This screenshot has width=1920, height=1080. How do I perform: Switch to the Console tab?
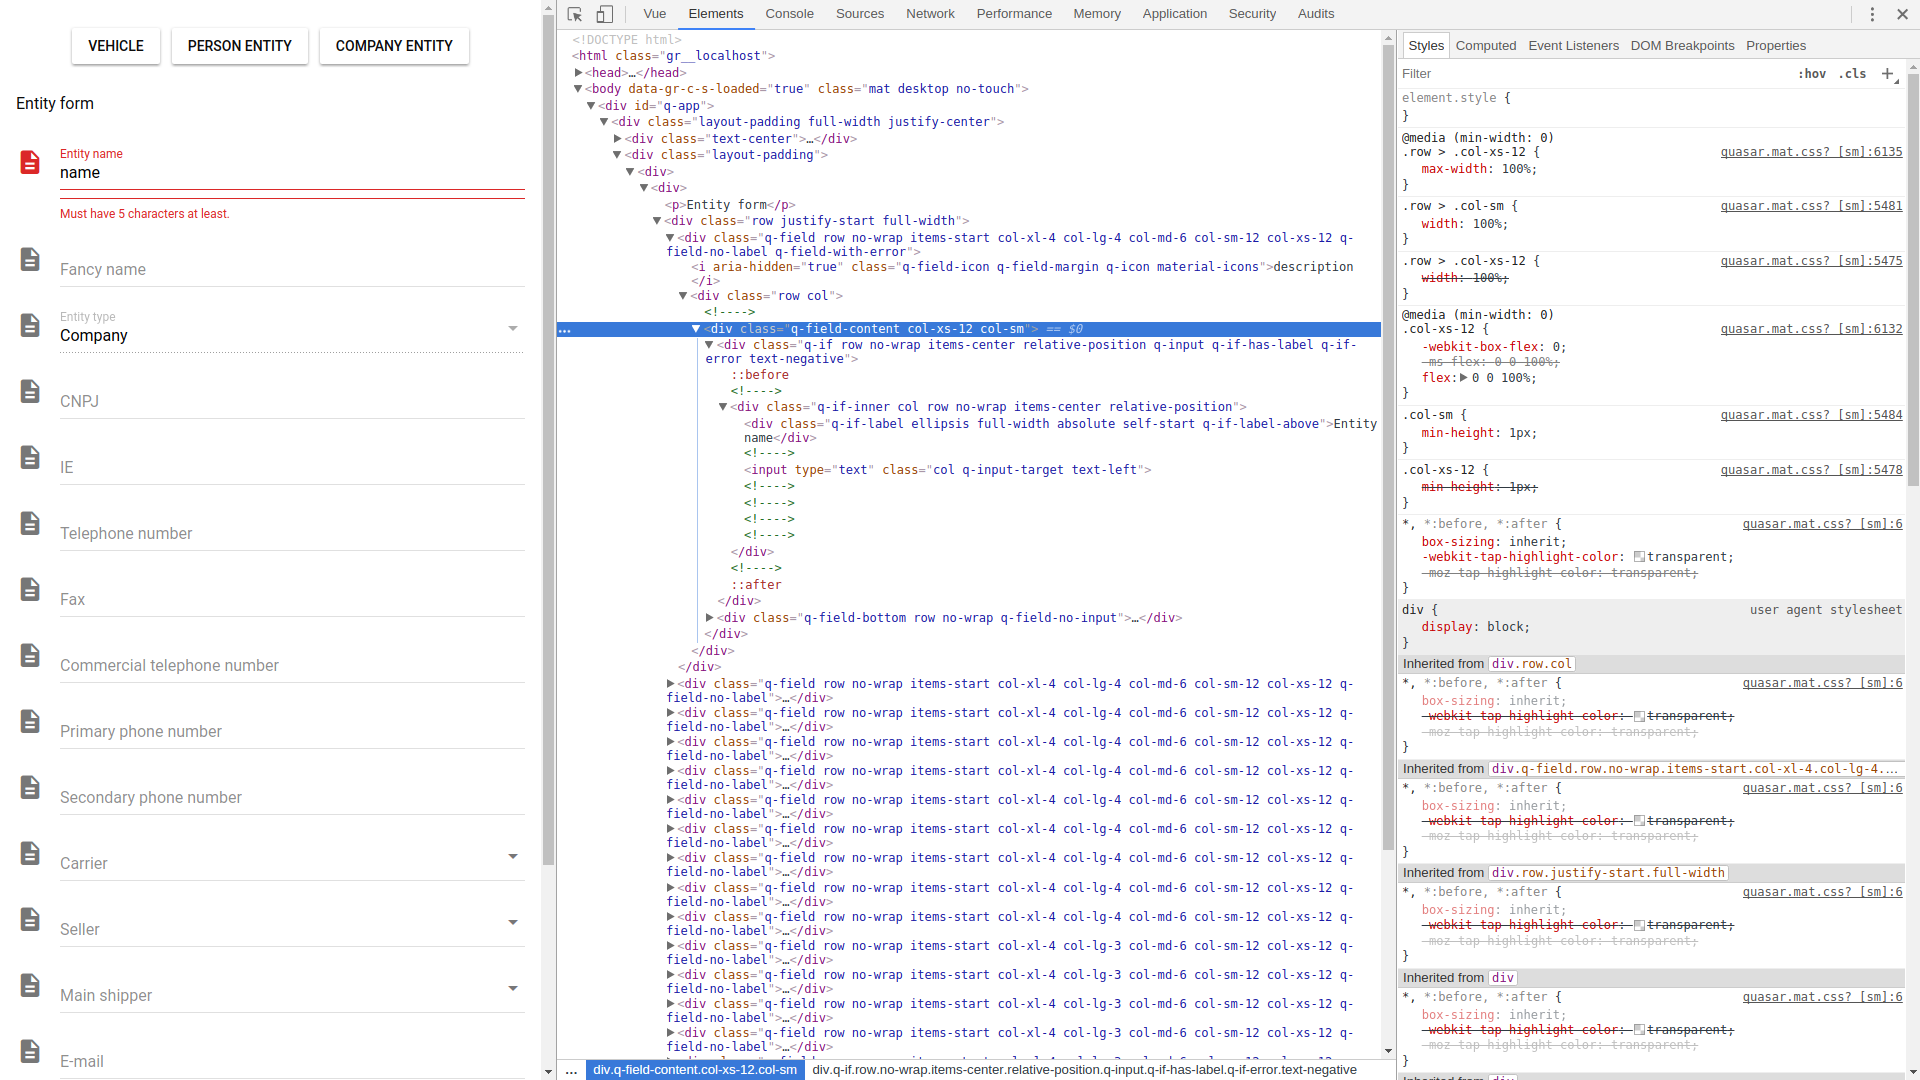[789, 14]
